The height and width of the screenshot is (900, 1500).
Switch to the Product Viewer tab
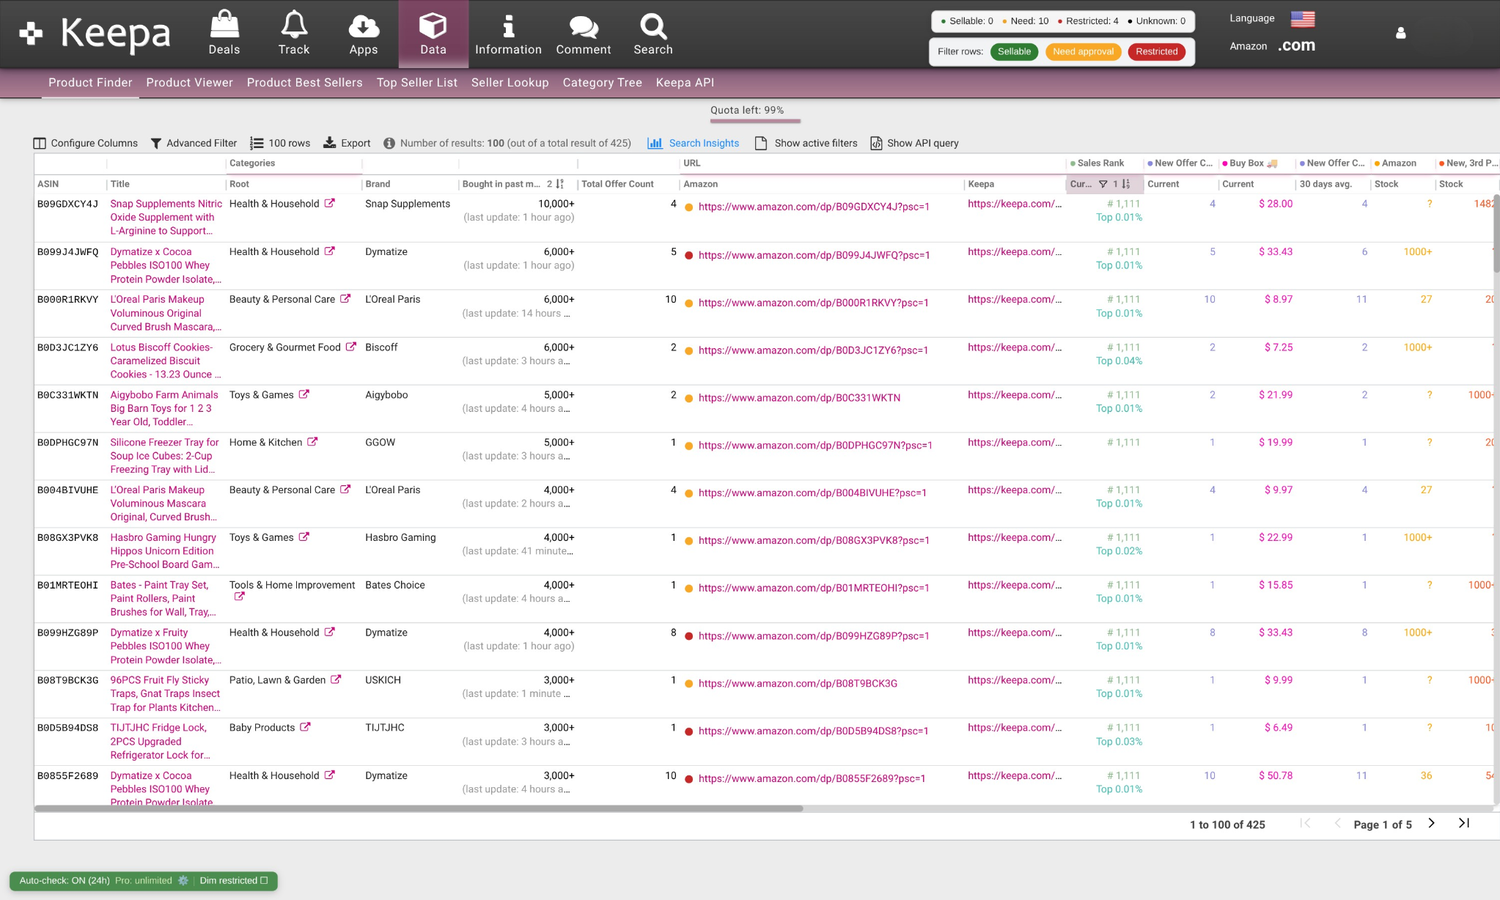[x=189, y=83]
